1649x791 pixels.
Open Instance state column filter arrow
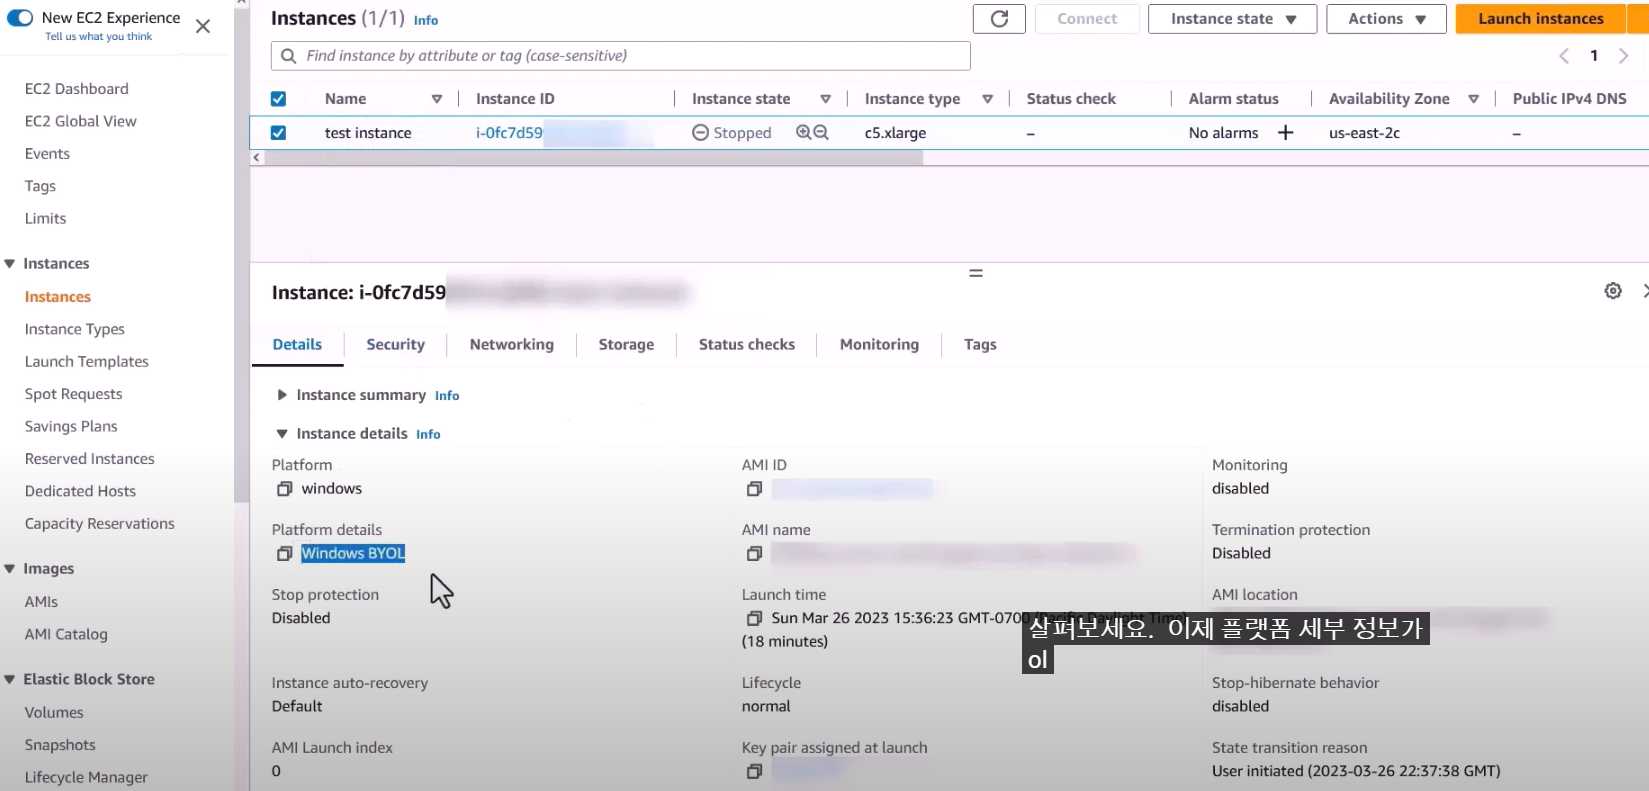click(825, 99)
